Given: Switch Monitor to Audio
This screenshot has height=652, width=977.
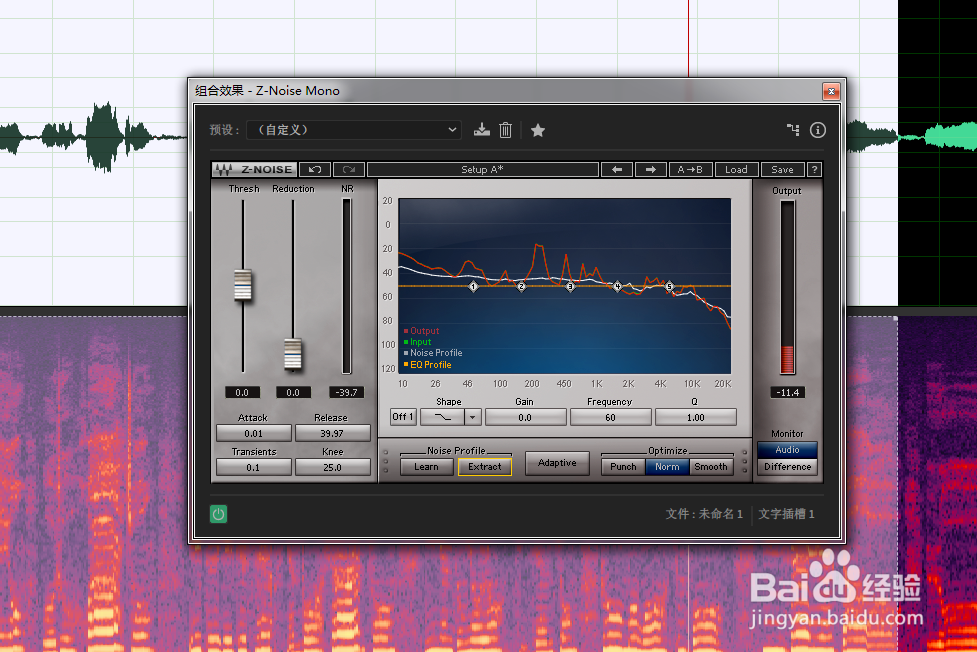Looking at the screenshot, I should point(788,450).
